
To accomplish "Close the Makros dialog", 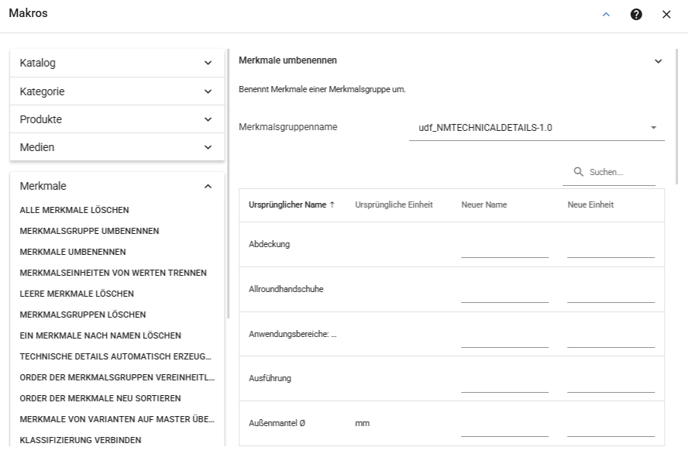I will coord(666,14).
